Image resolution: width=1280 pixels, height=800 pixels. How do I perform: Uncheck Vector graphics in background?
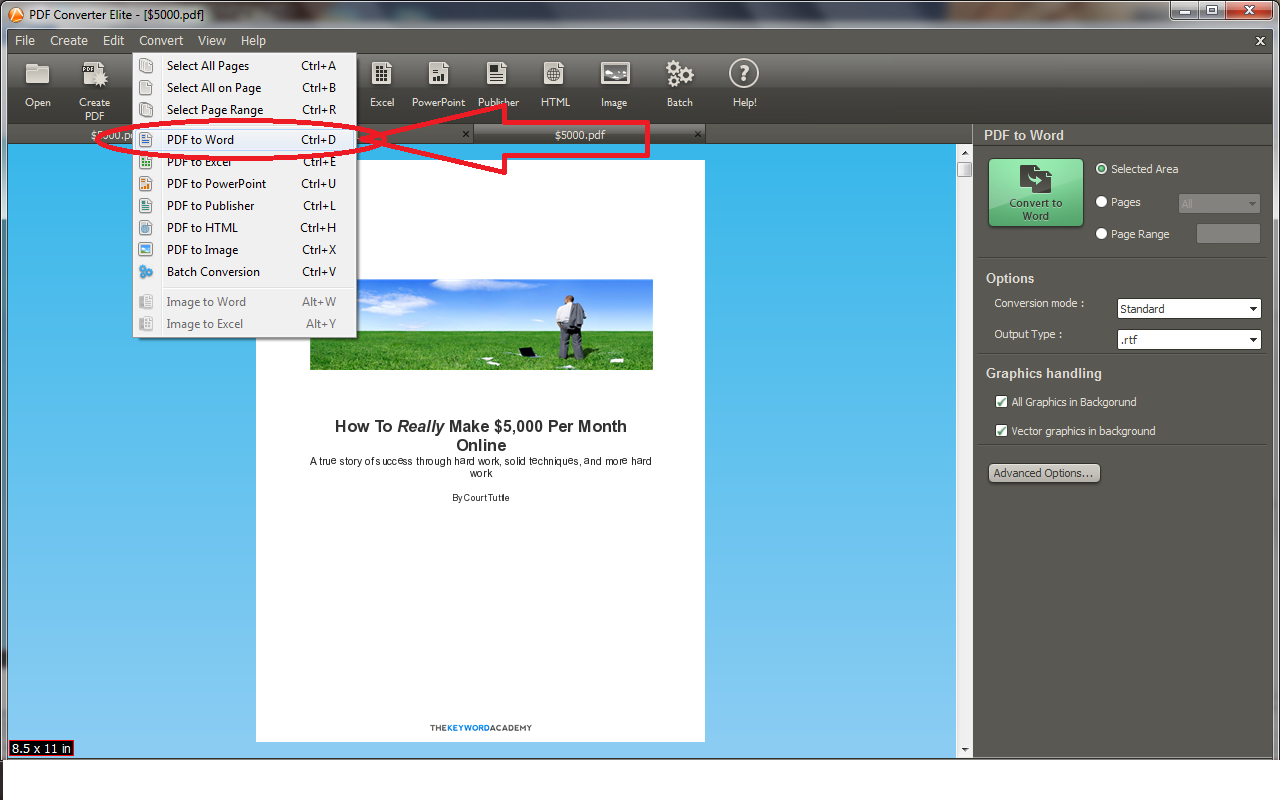pos(1001,430)
